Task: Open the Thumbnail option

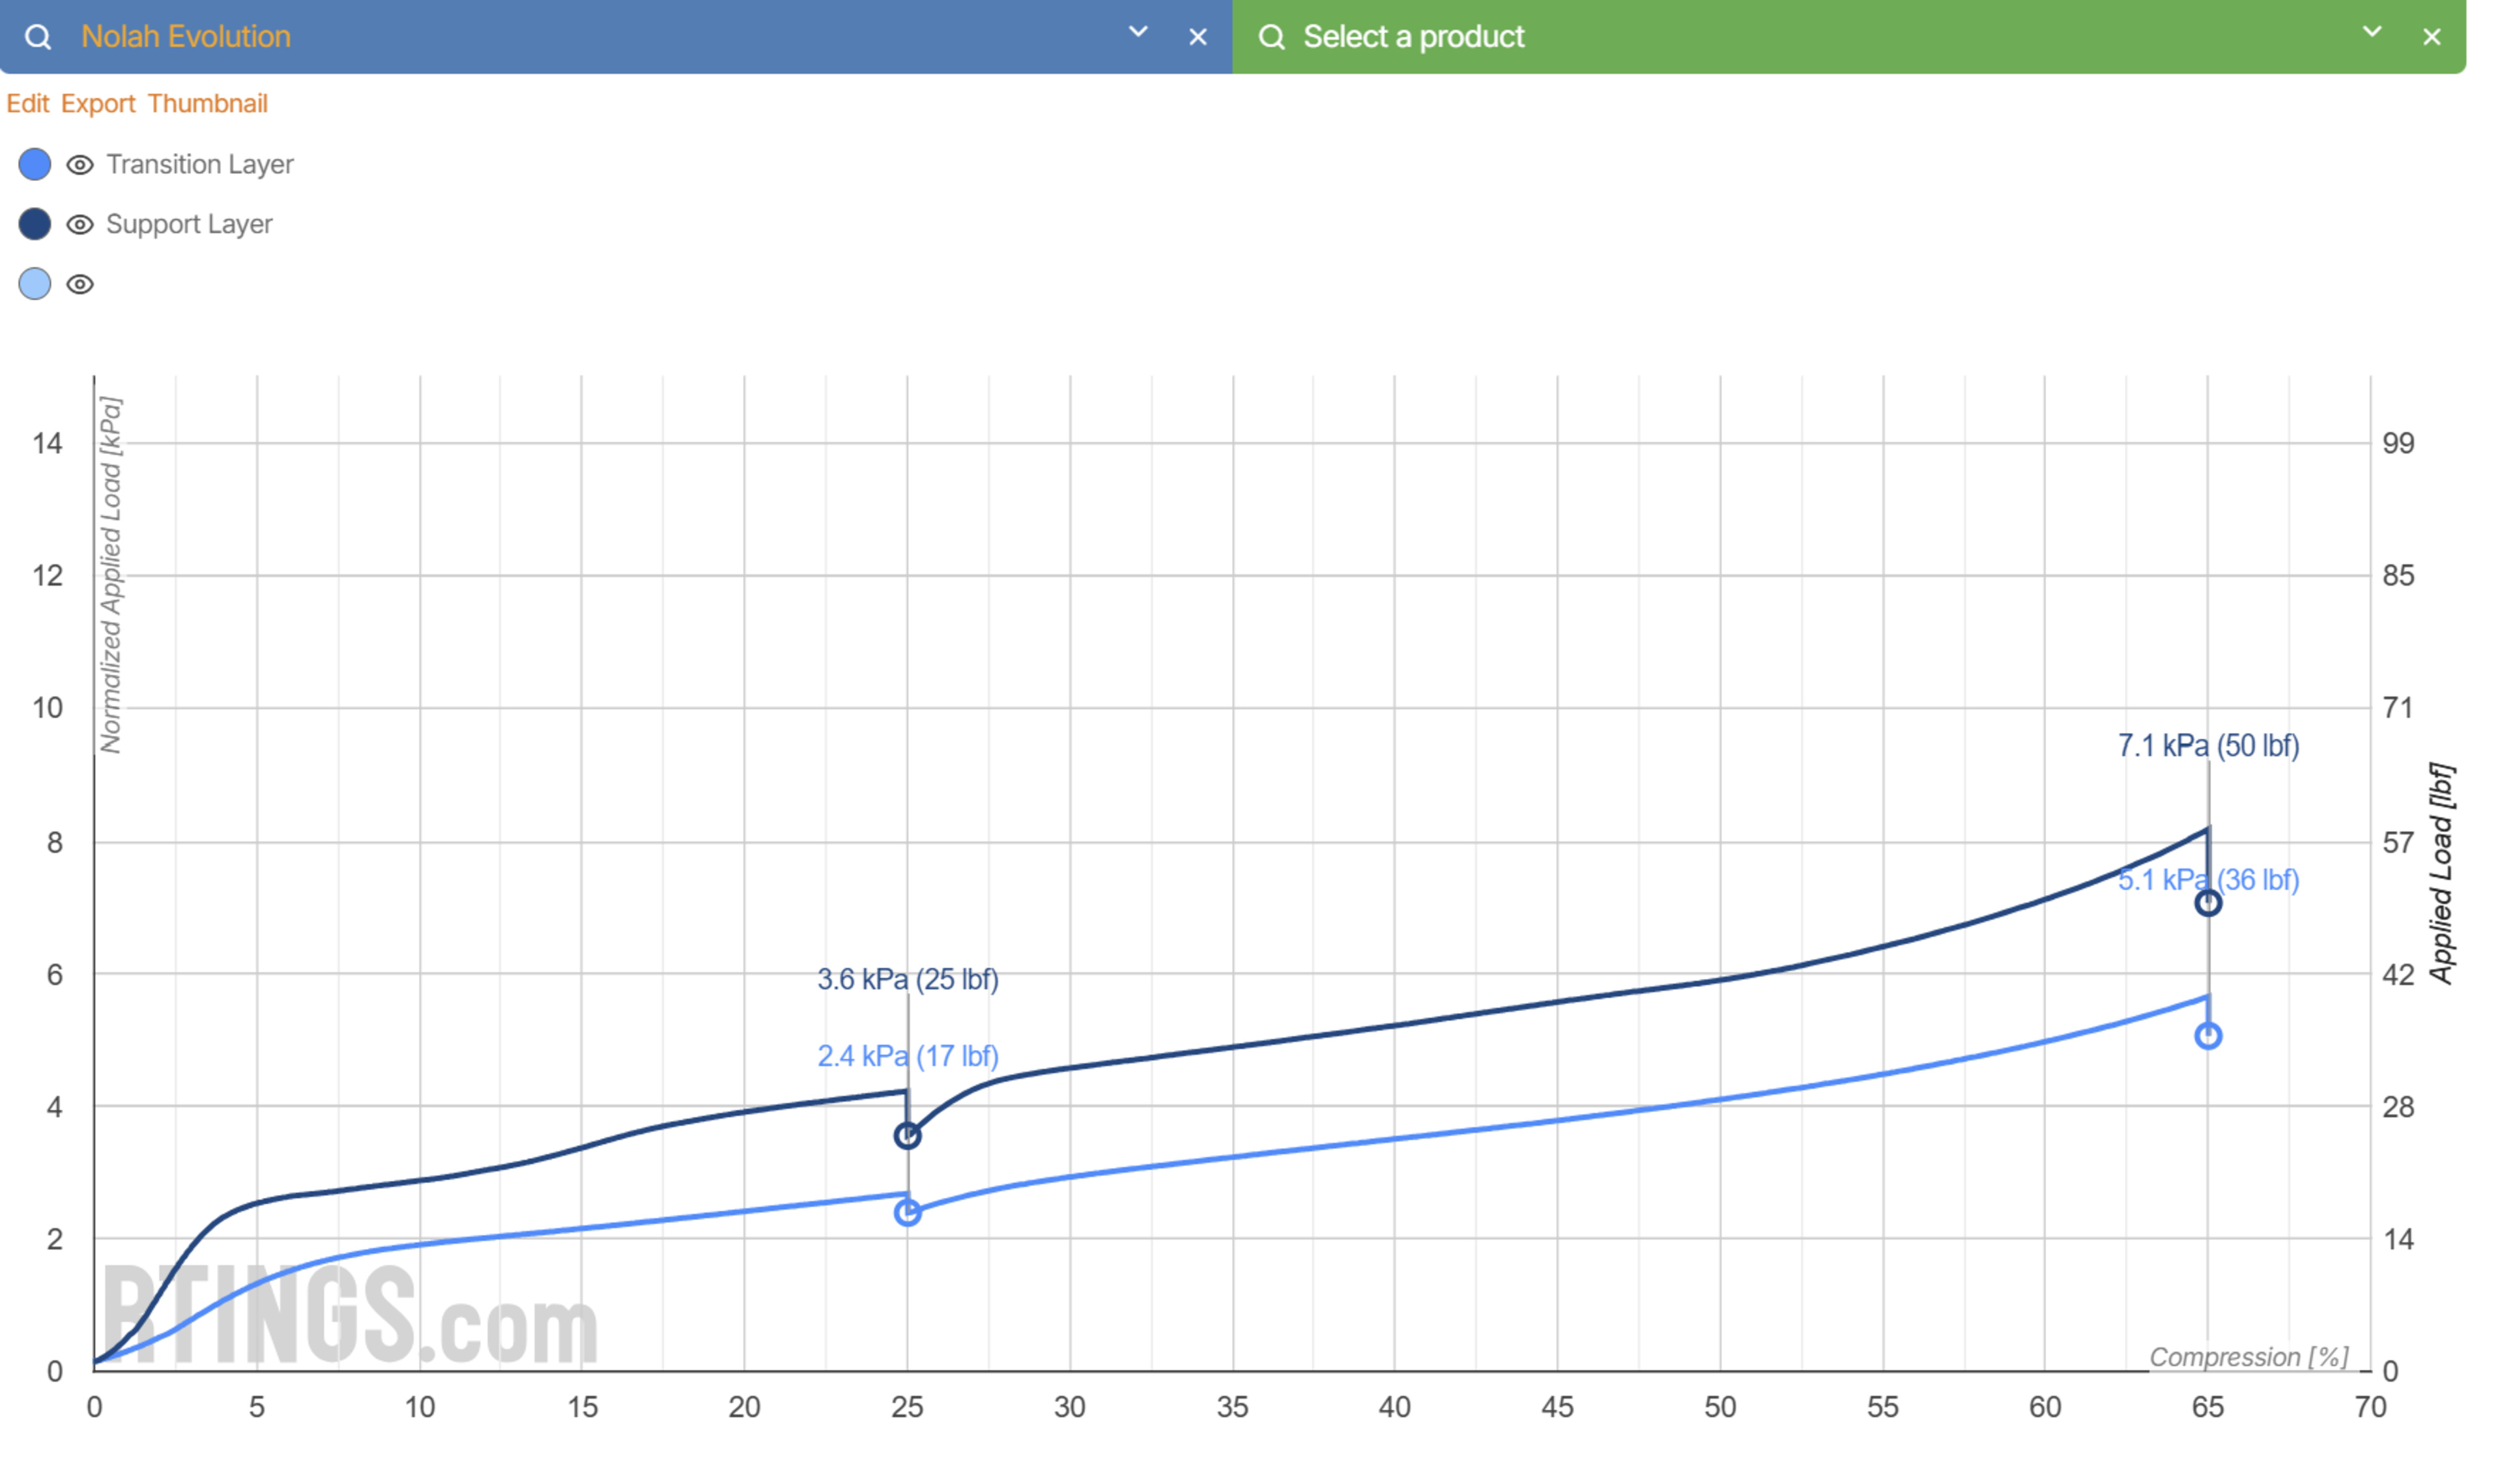Action: point(208,104)
